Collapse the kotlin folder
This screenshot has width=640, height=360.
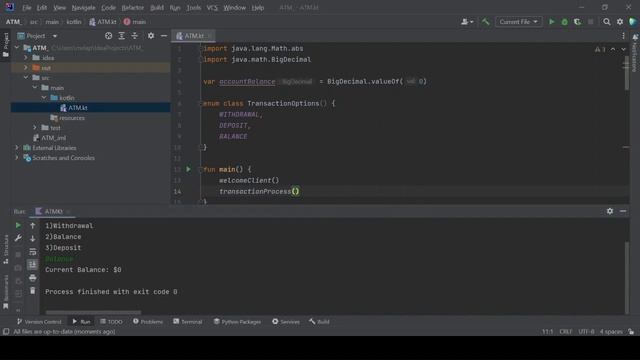pyautogui.click(x=44, y=98)
